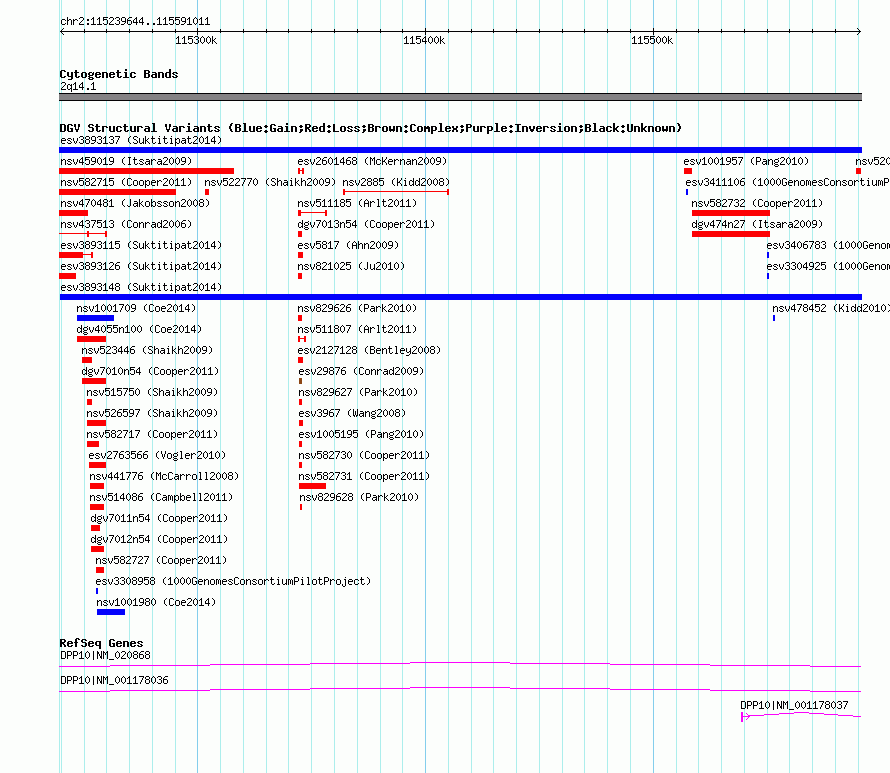Click the DGV Structural Variants track title
The height and width of the screenshot is (773, 890).
click(371, 128)
